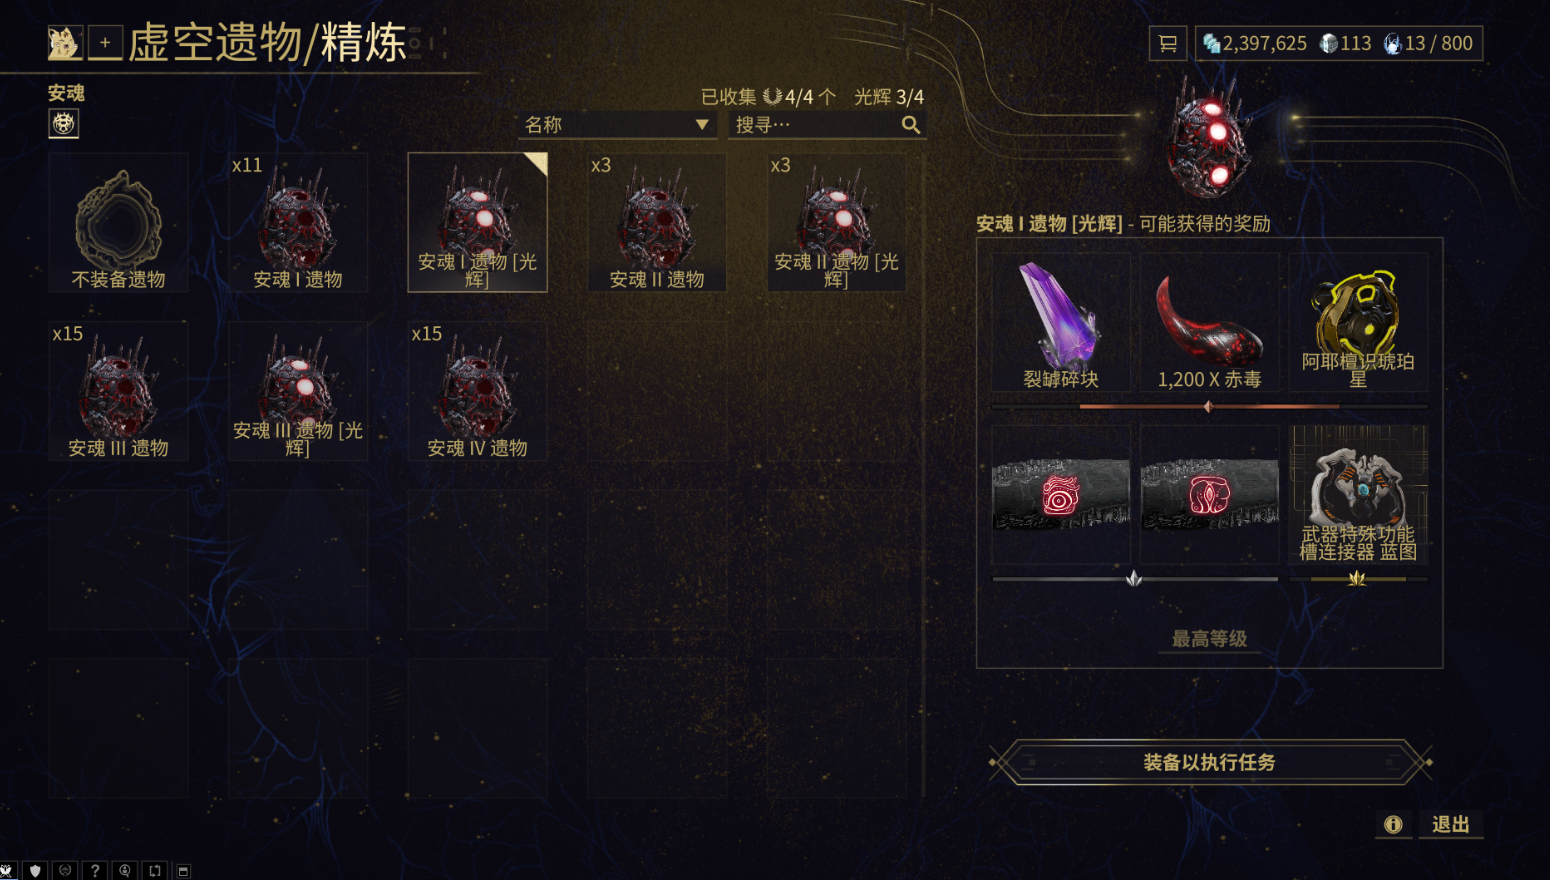Open the question mark help icon
The width and height of the screenshot is (1550, 880).
[95, 871]
